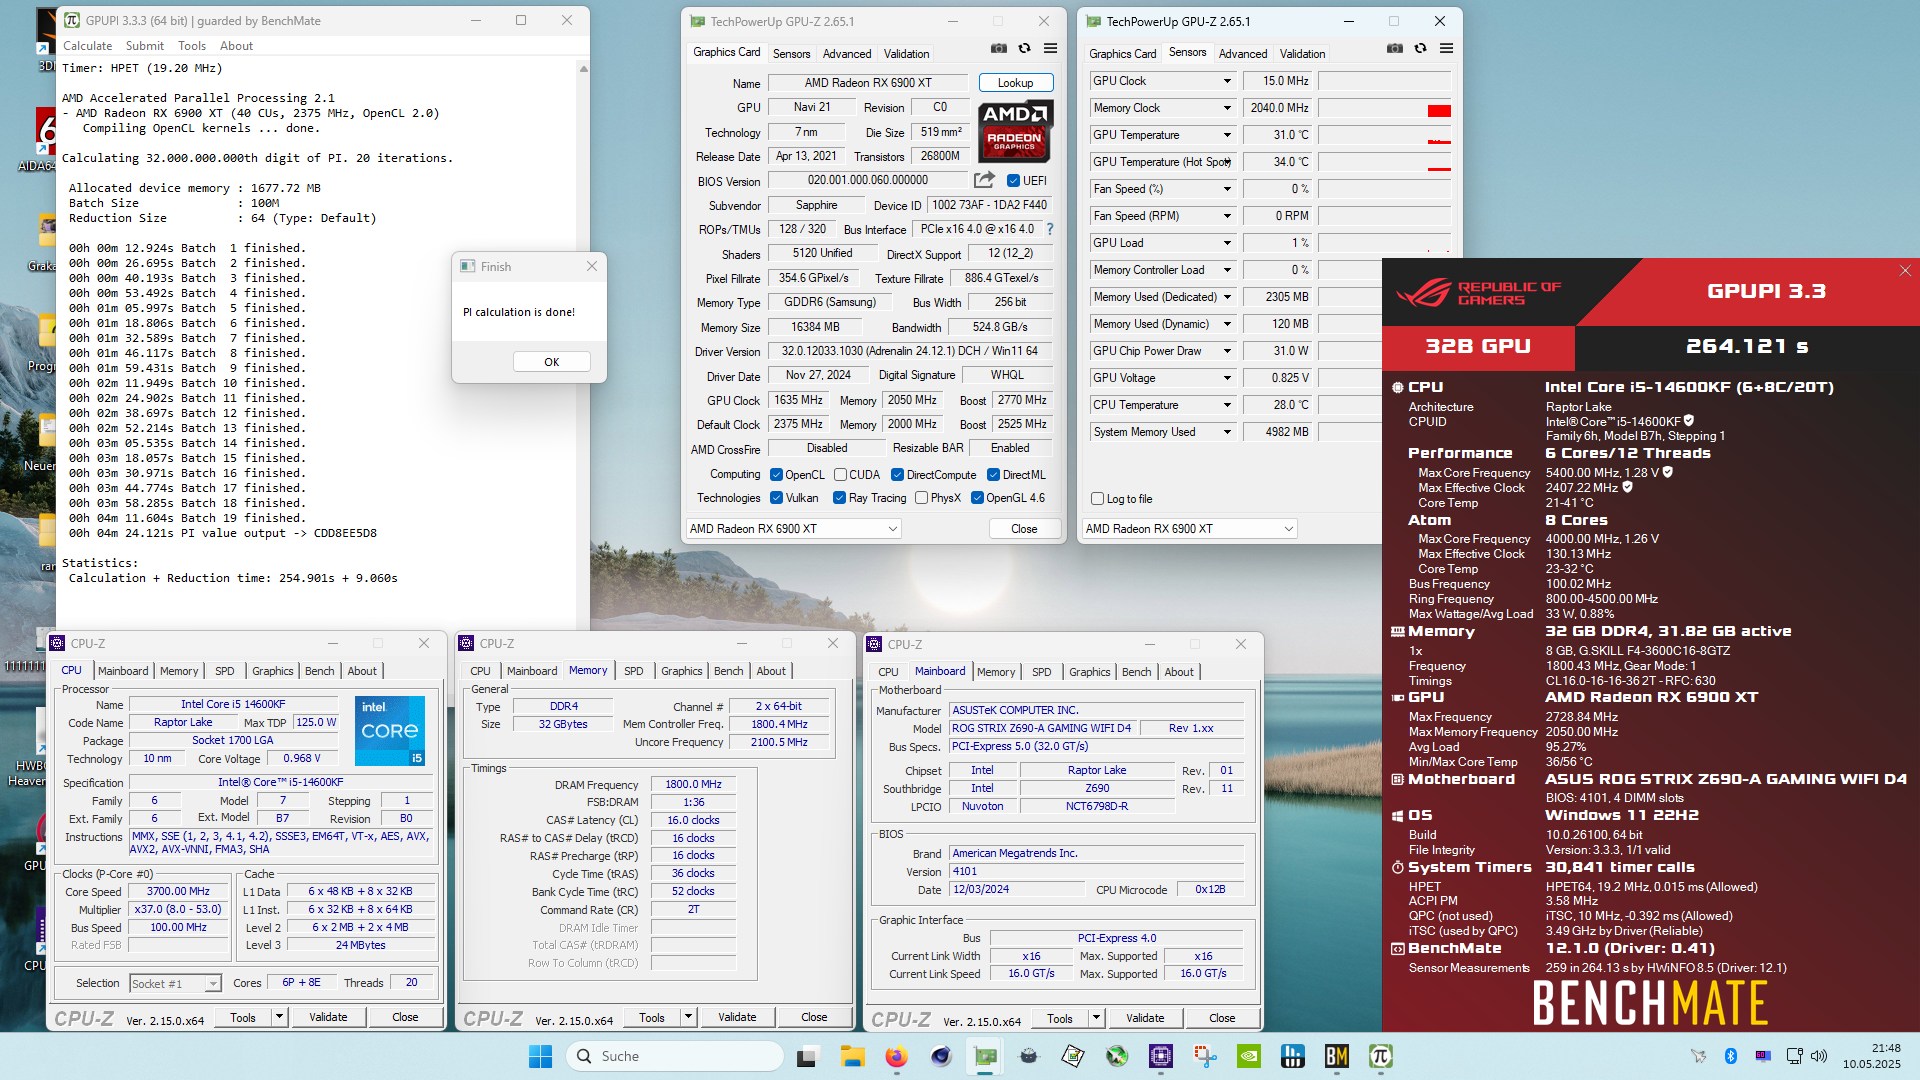Expand Fan Speed (RPM) sensor dropdown
Screen dimensions: 1920x1080
[x=1227, y=216]
